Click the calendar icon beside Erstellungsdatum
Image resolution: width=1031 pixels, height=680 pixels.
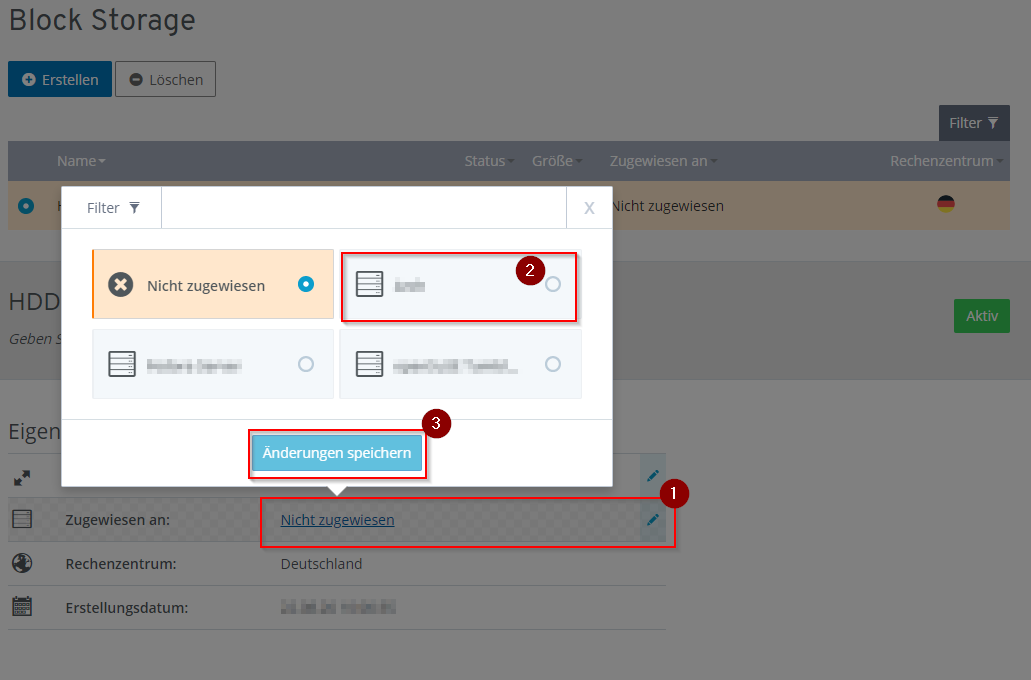coord(22,606)
